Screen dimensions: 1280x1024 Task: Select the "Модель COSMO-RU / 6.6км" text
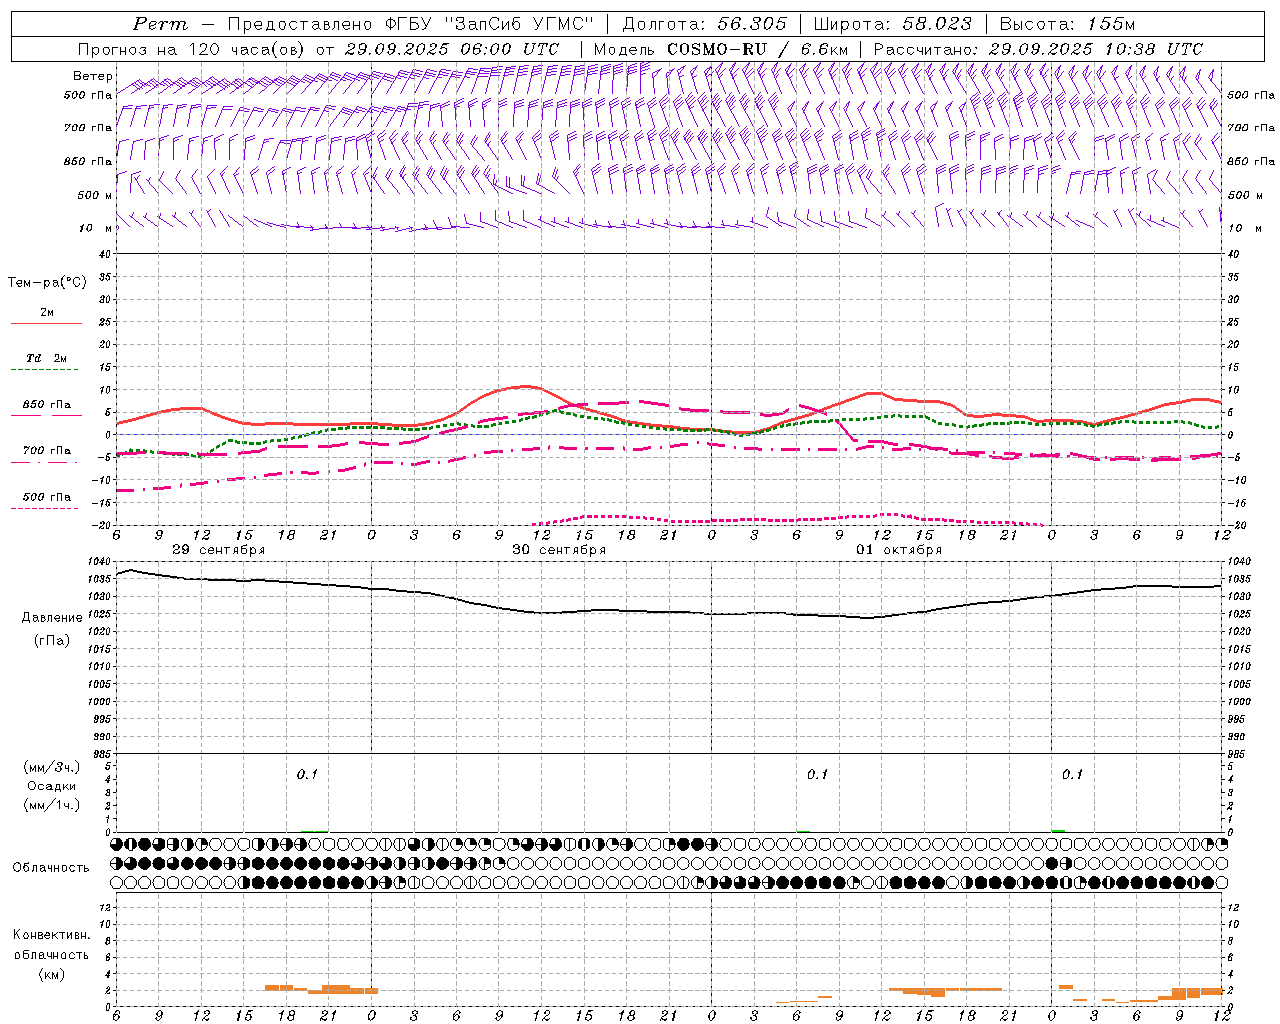(720, 49)
